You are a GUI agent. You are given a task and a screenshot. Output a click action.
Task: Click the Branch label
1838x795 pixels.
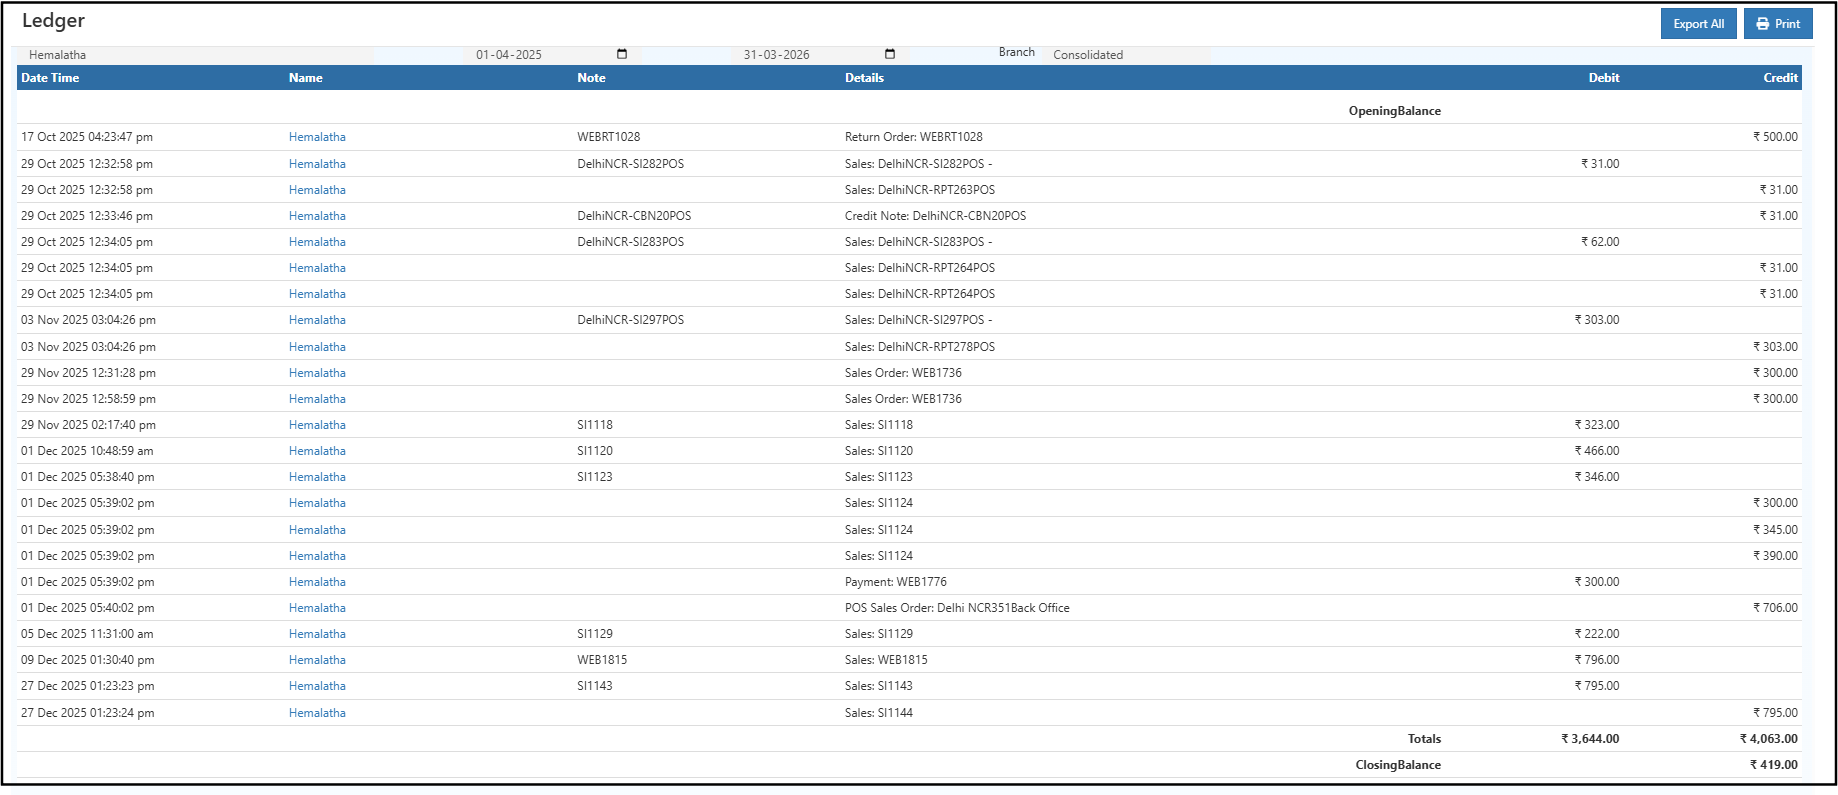click(1016, 52)
